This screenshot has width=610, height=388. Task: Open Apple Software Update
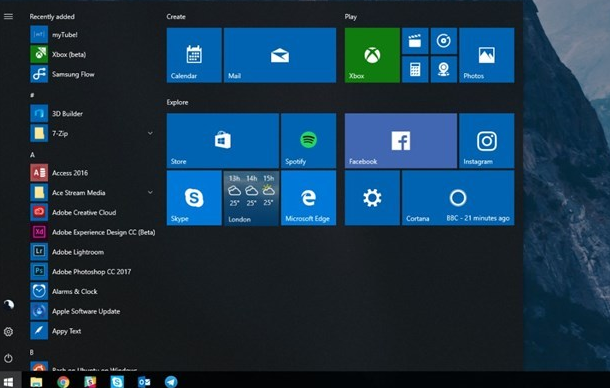tap(93, 311)
